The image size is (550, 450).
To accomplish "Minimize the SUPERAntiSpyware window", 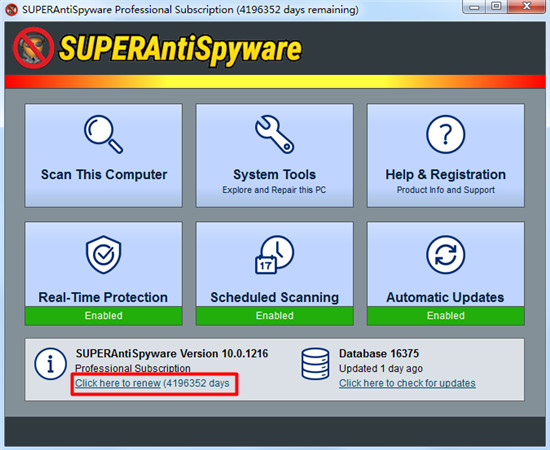I will (474, 7).
